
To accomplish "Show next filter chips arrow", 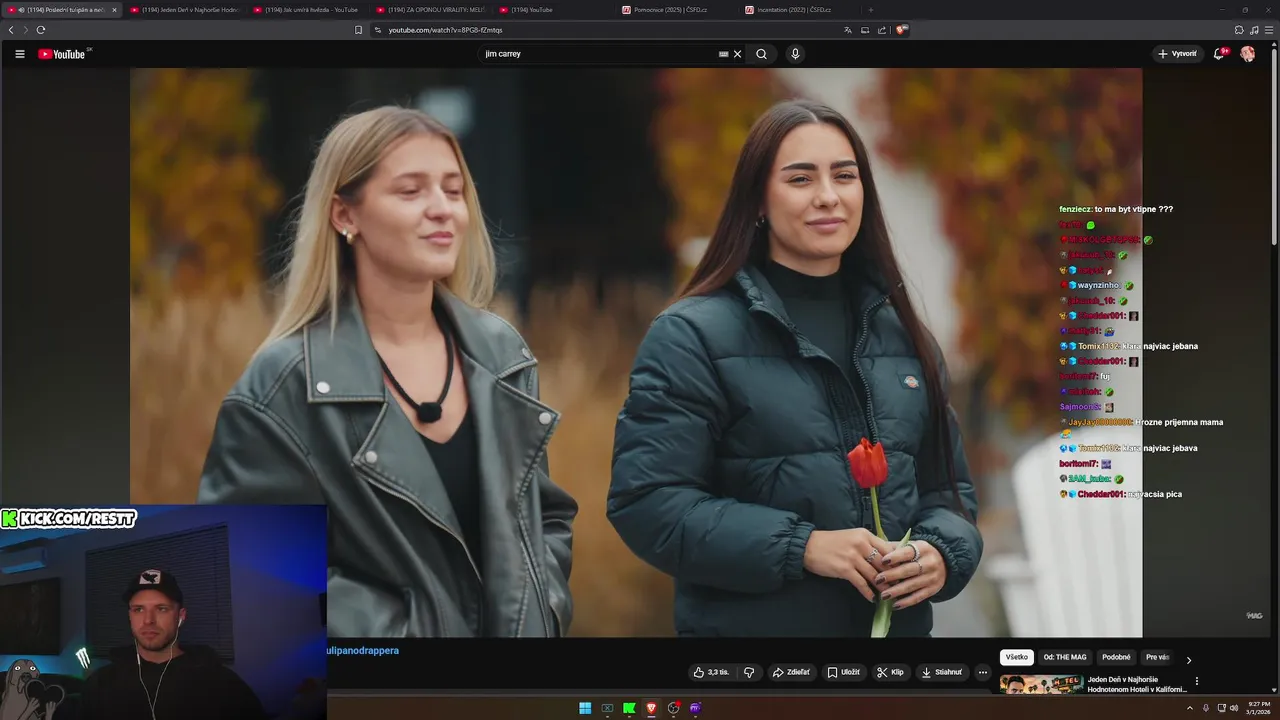I will tap(1188, 660).
